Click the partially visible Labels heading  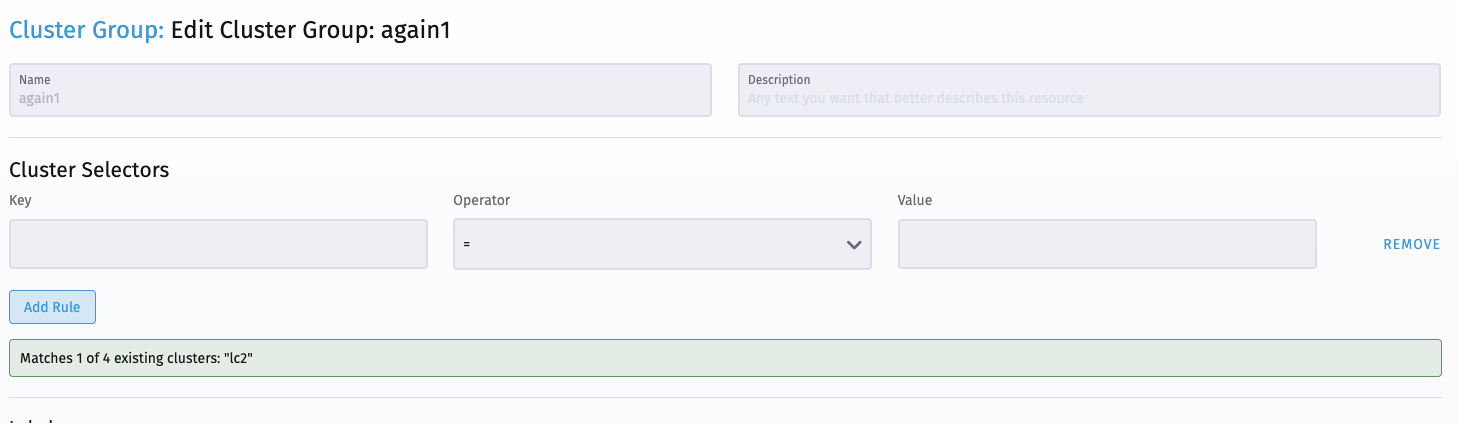[x=32, y=419]
